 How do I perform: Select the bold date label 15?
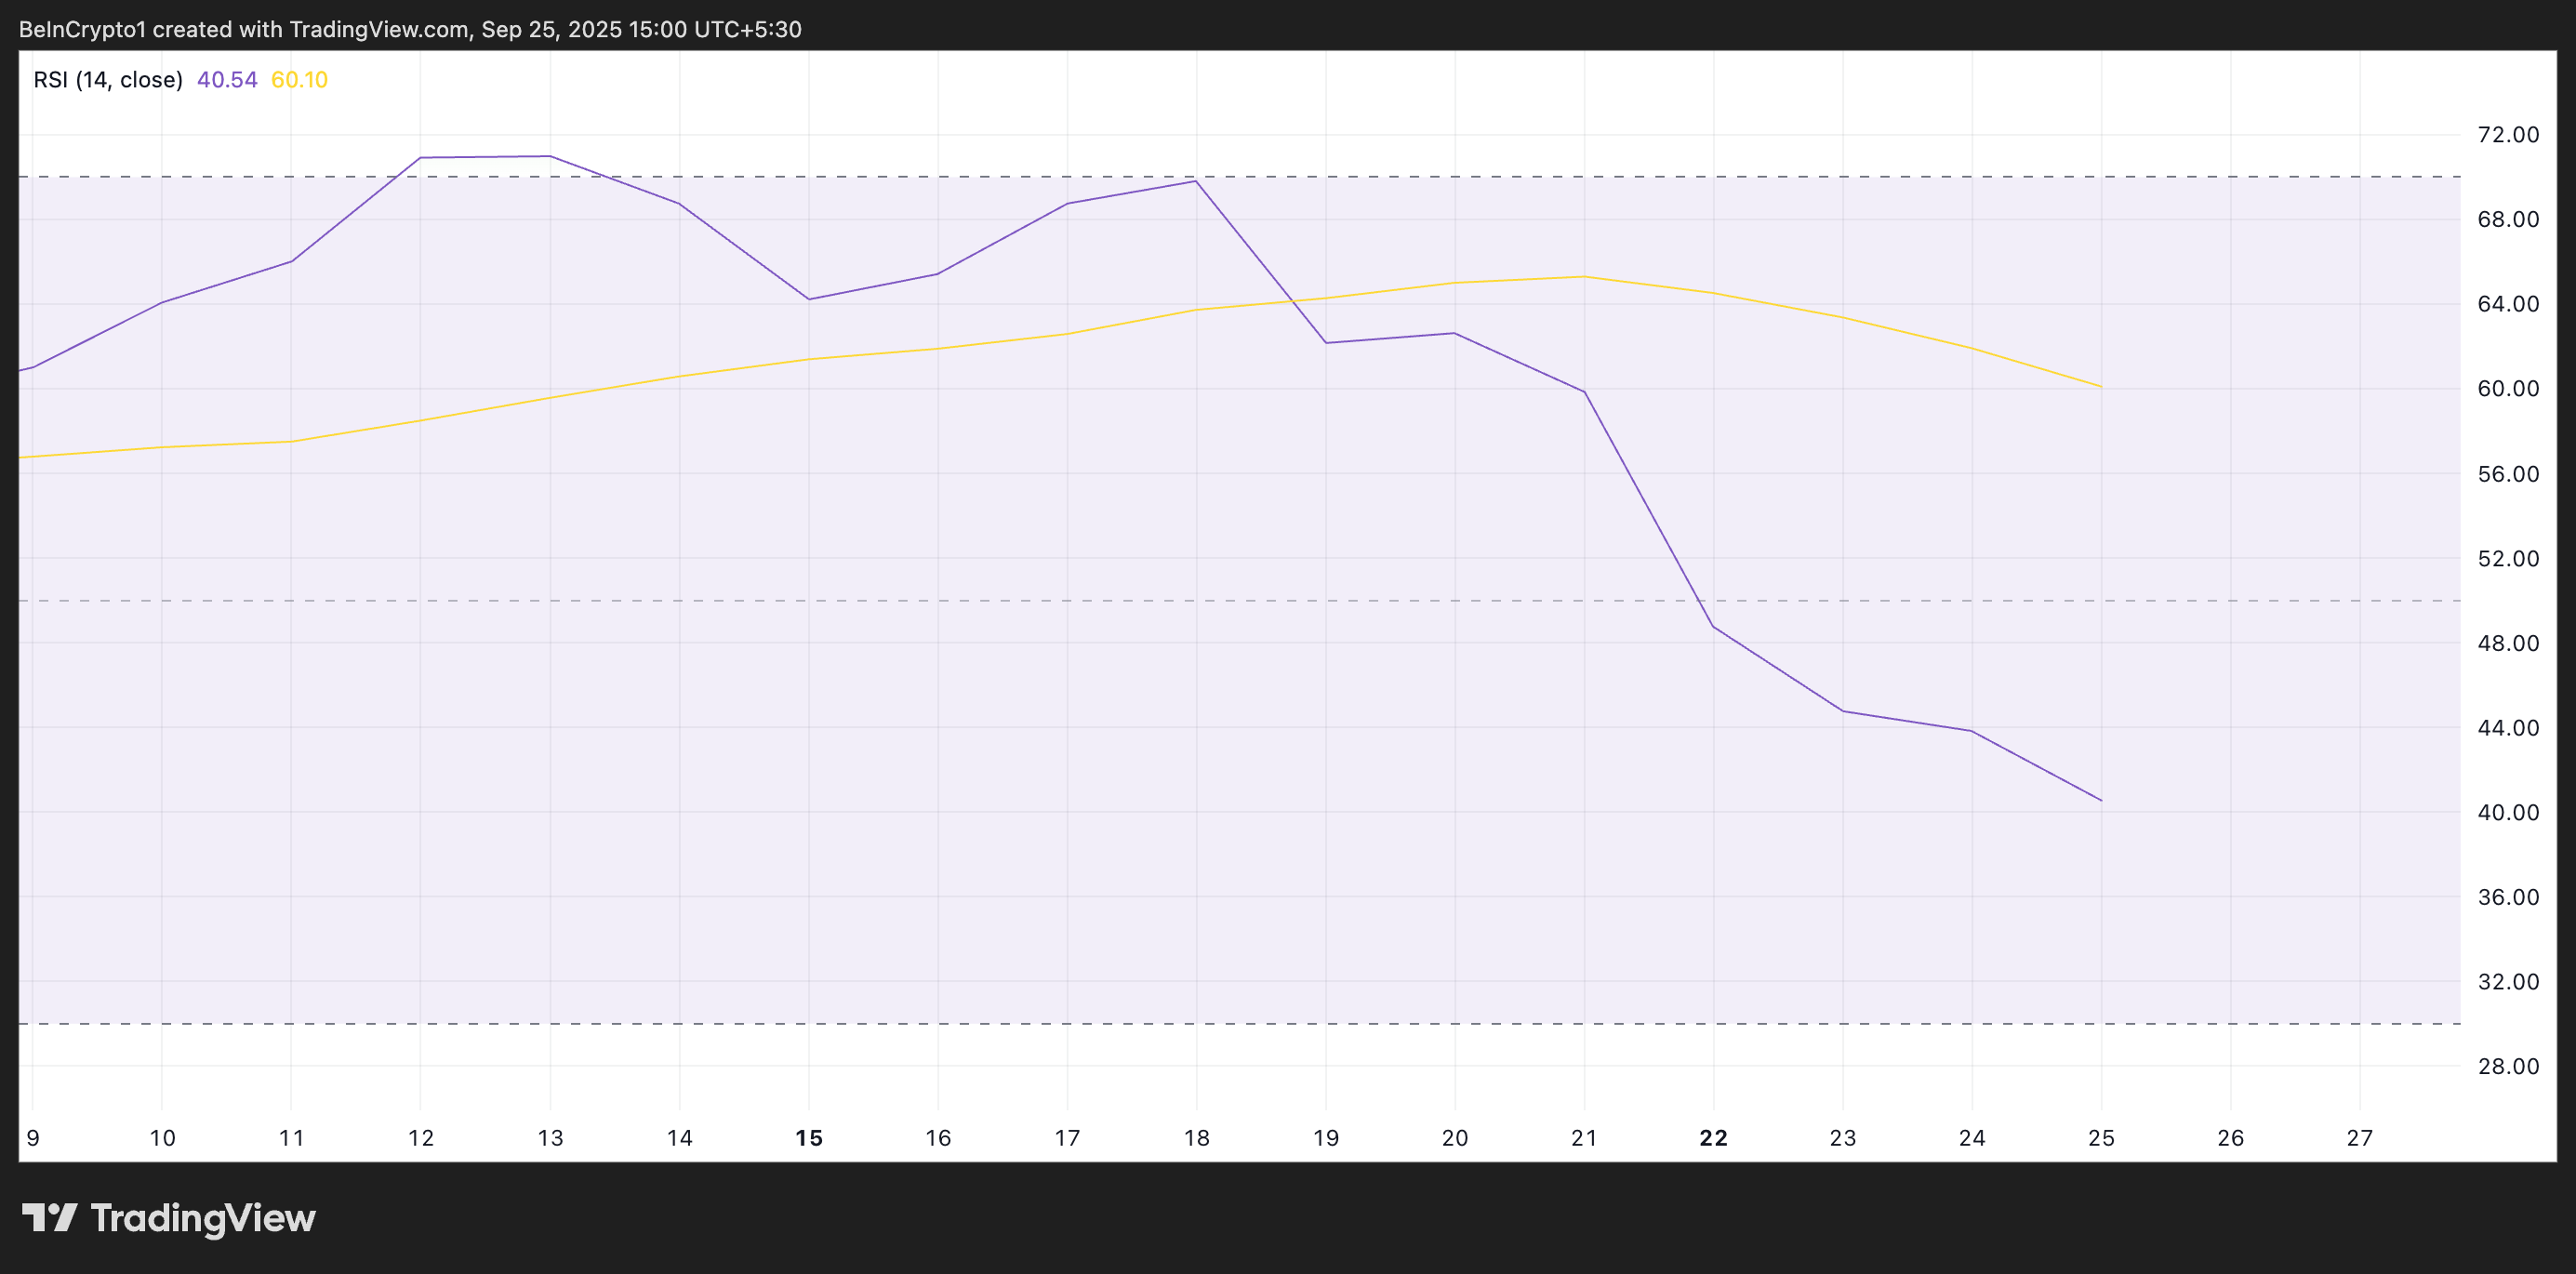click(x=808, y=1138)
